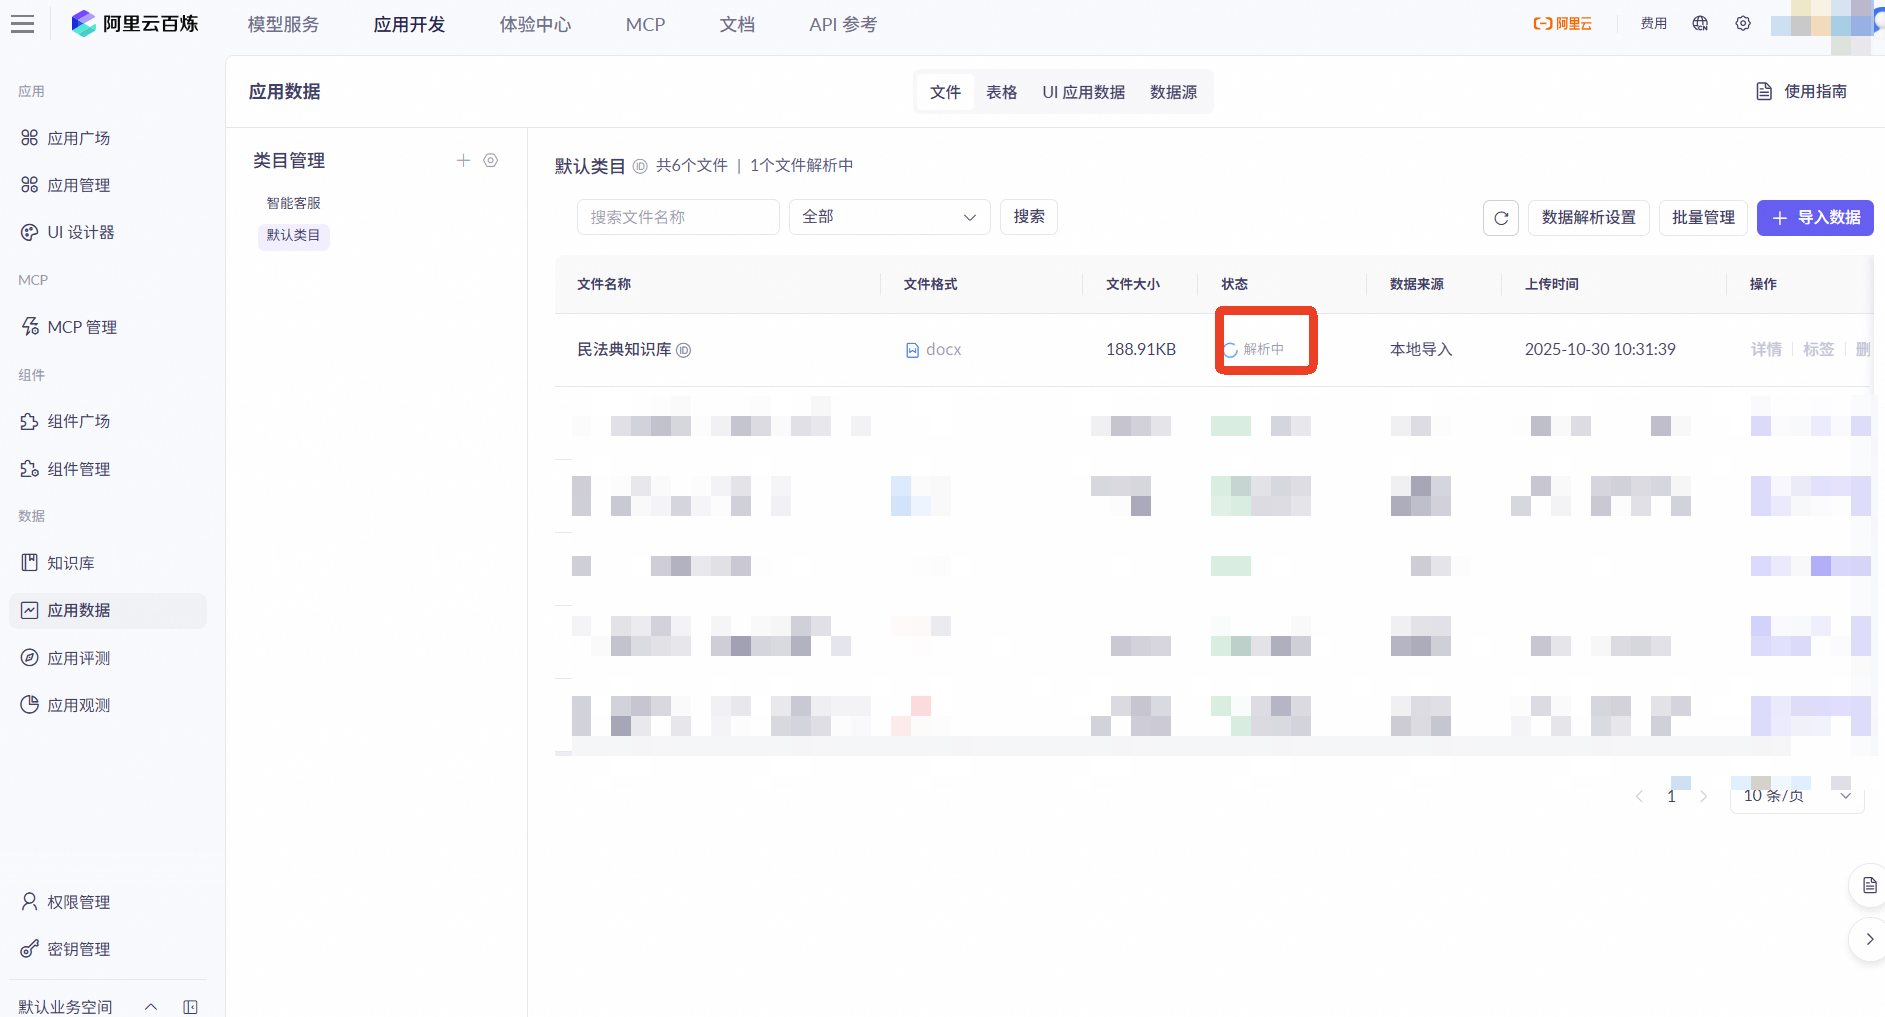
Task: Open API 参考 top menu
Action: point(843,25)
